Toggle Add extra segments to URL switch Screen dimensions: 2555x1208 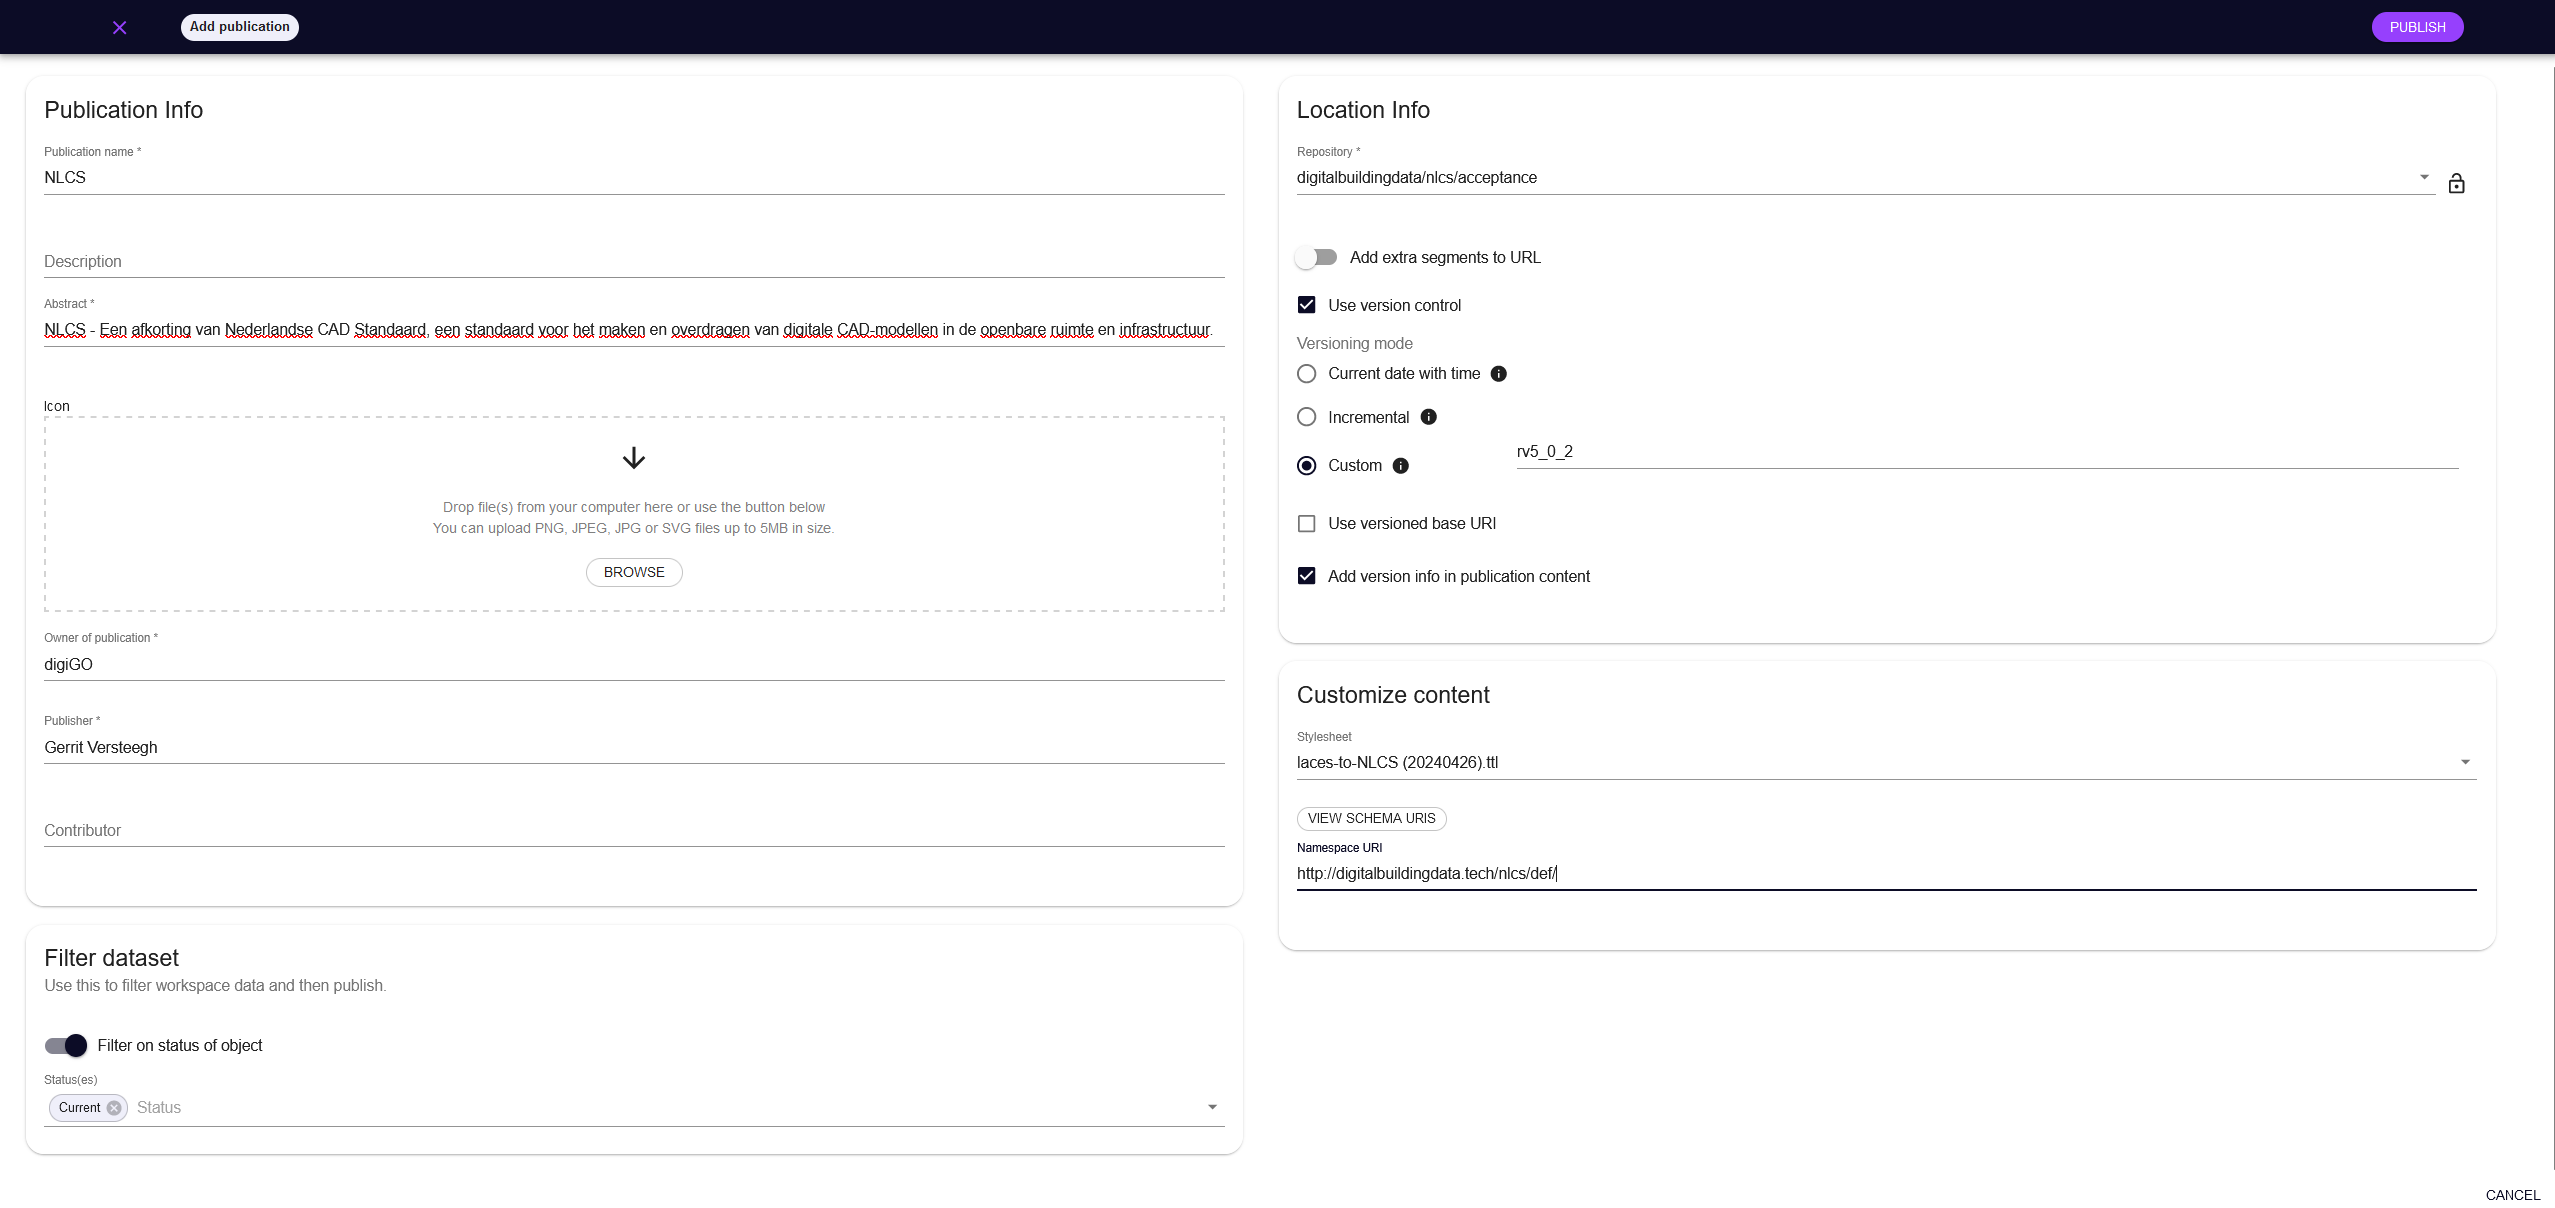point(1316,258)
